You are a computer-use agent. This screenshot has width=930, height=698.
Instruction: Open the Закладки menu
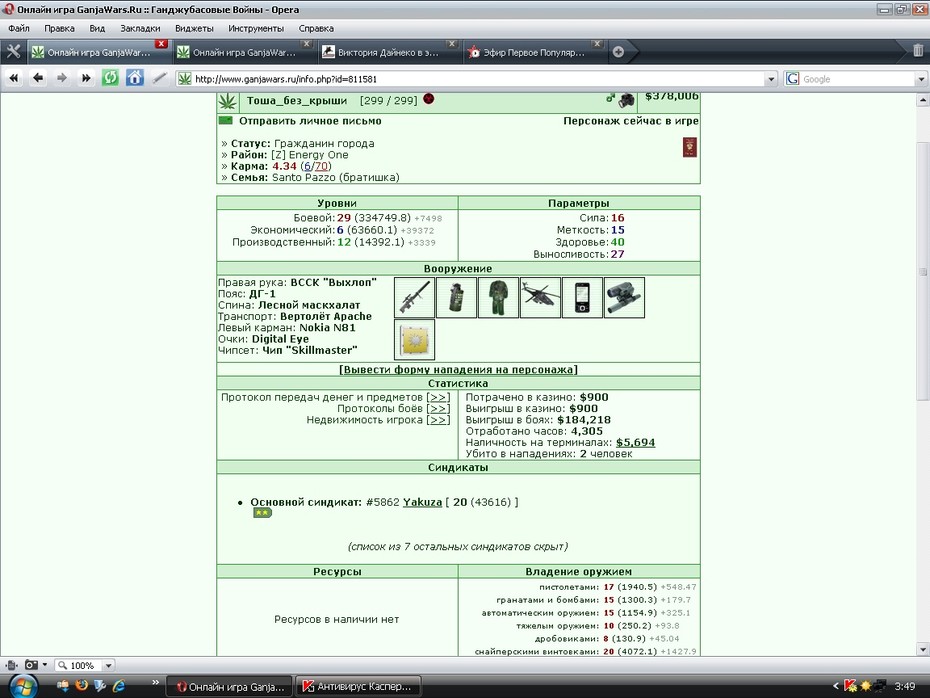pos(140,28)
